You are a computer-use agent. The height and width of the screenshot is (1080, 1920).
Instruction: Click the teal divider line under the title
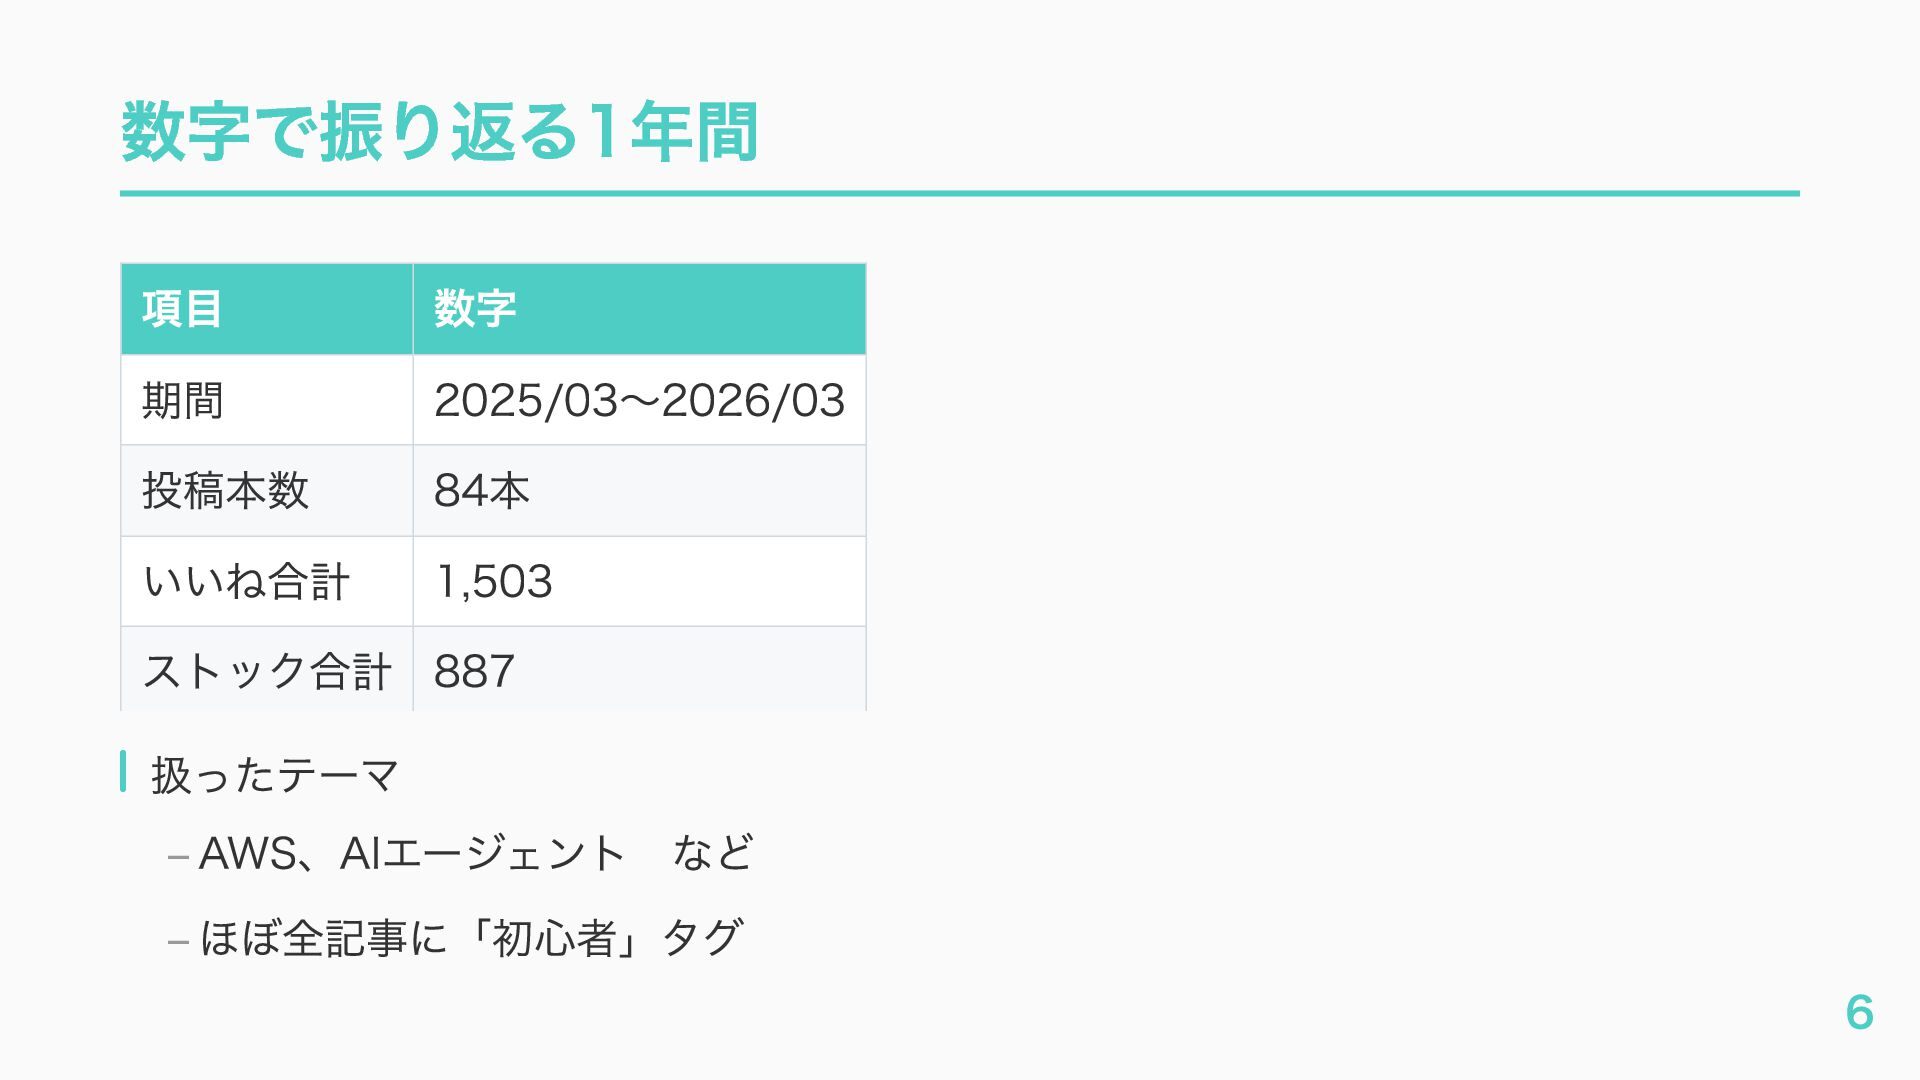(958, 193)
